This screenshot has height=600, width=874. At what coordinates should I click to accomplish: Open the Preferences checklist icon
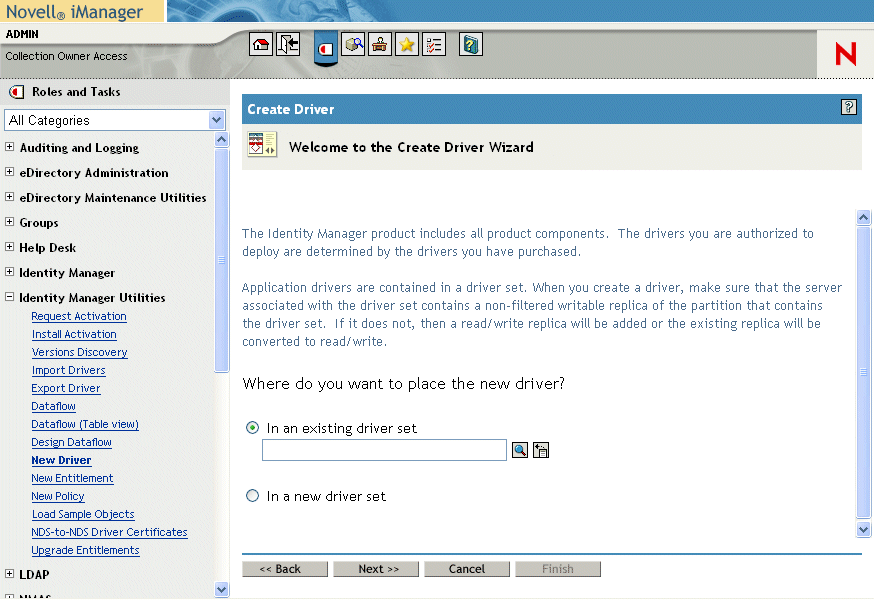click(434, 44)
